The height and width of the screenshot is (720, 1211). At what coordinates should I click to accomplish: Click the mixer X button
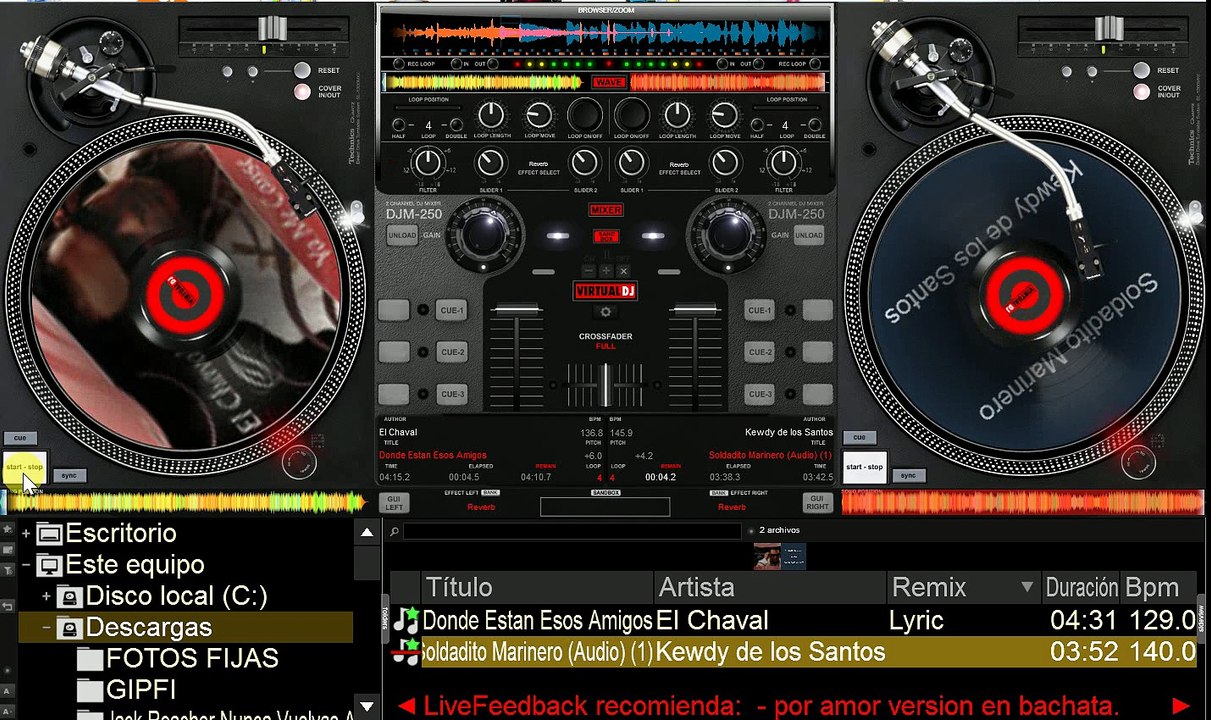(x=623, y=271)
